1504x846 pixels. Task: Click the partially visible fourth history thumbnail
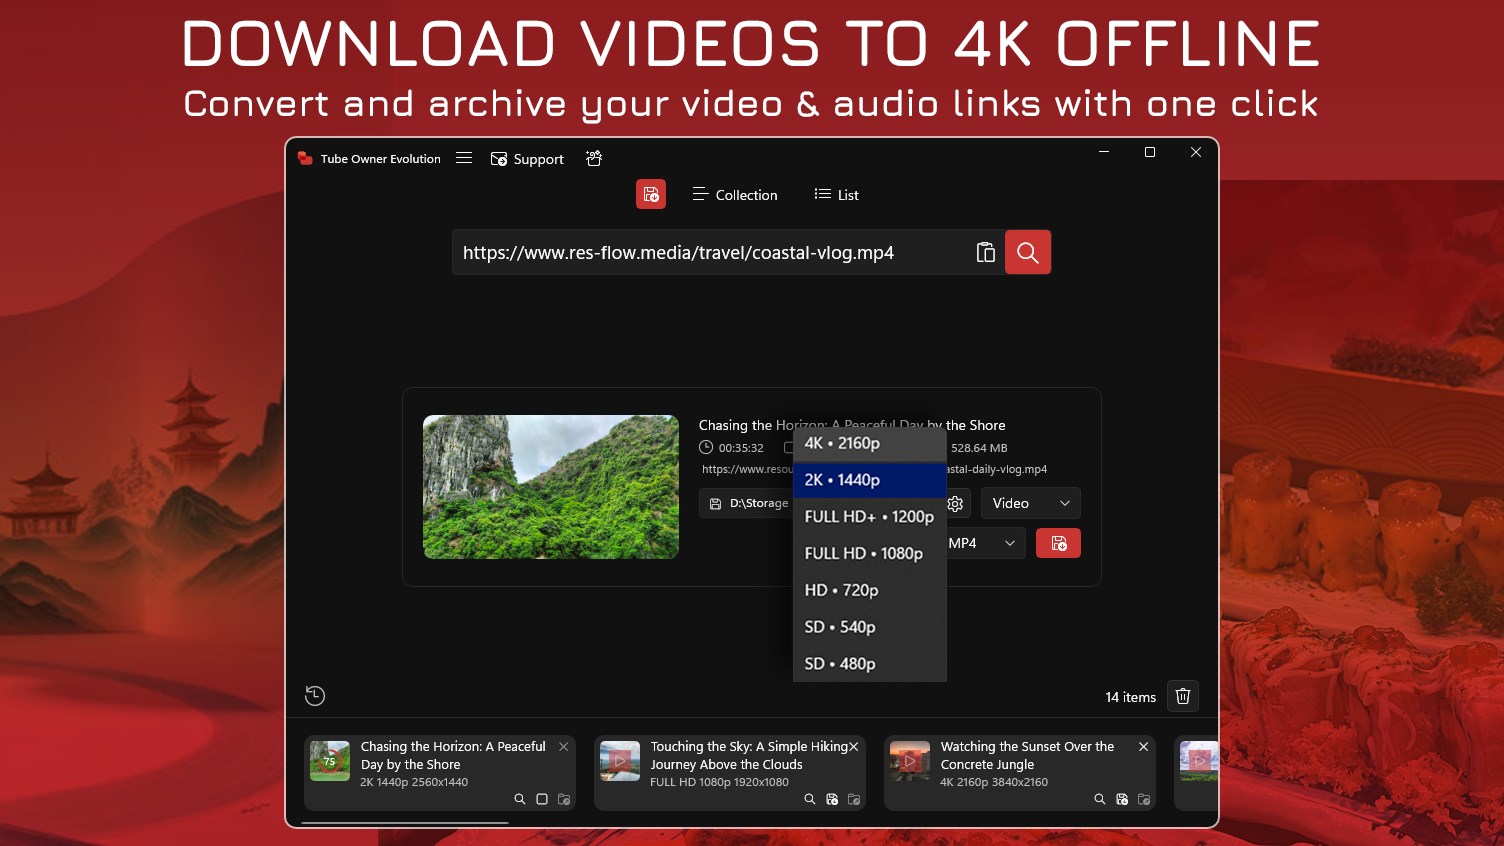pos(1199,761)
